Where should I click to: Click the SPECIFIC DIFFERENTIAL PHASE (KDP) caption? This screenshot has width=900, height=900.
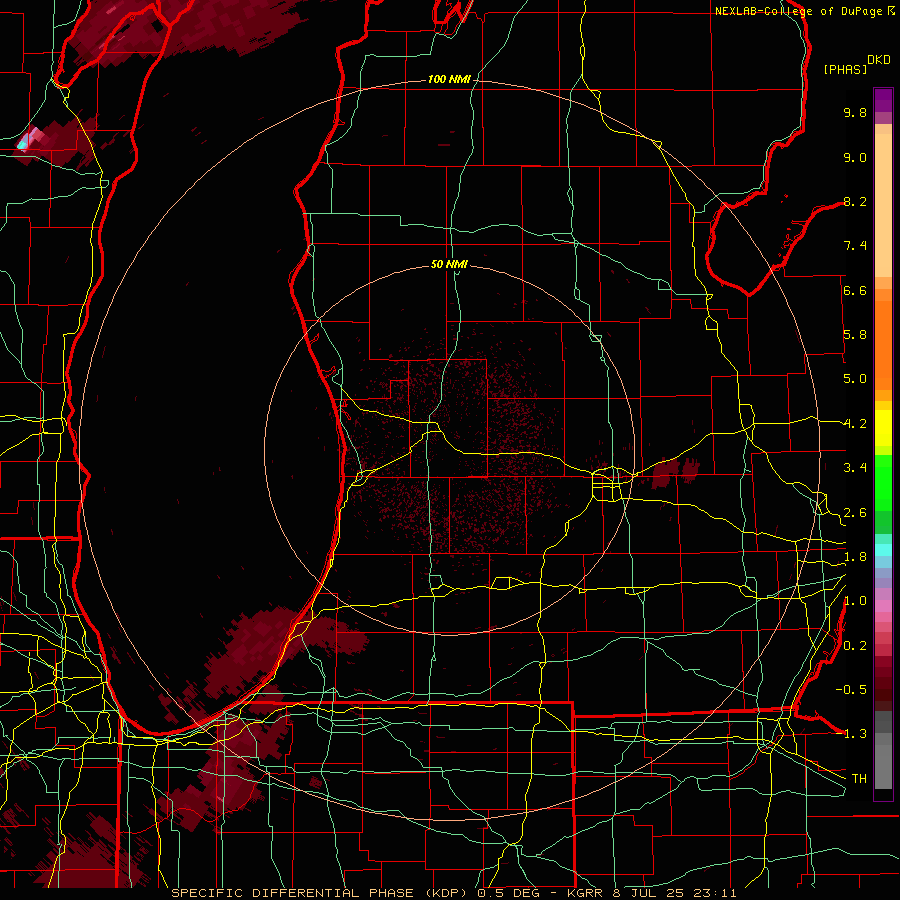coord(321,893)
